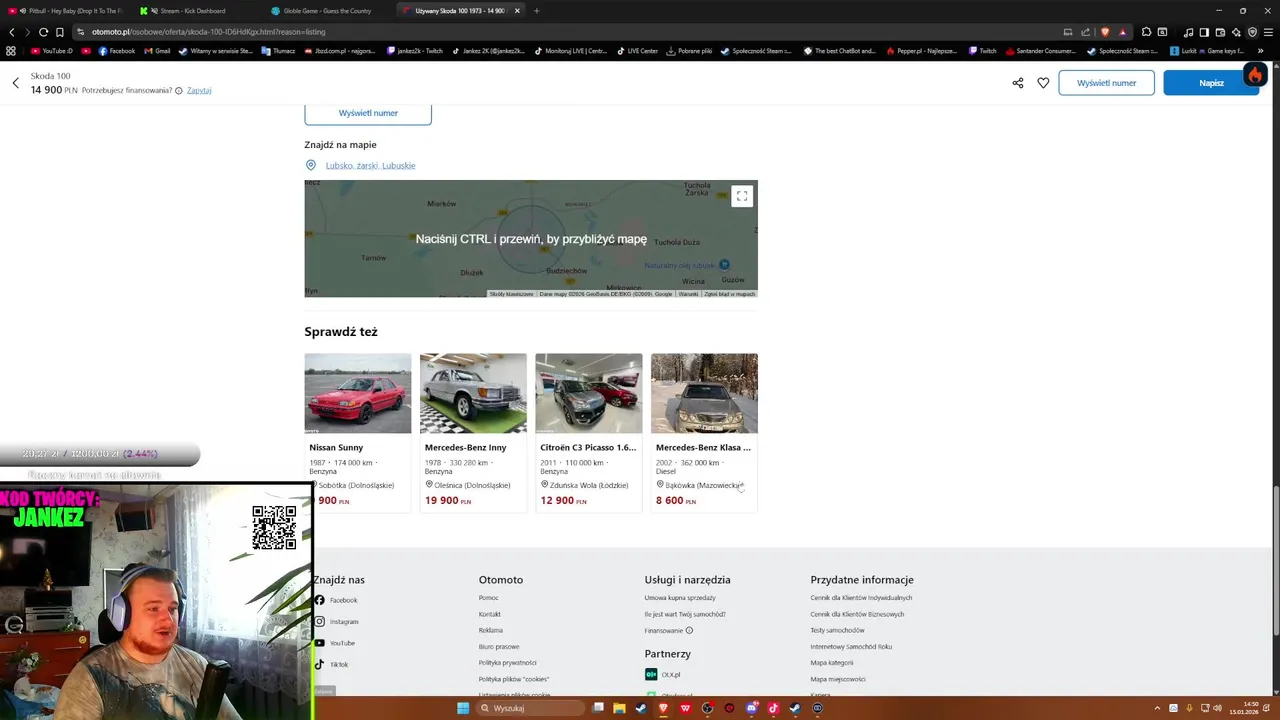Open the Mercedes-Benz Klasa listing thumbnail
The height and width of the screenshot is (720, 1280).
pos(704,393)
